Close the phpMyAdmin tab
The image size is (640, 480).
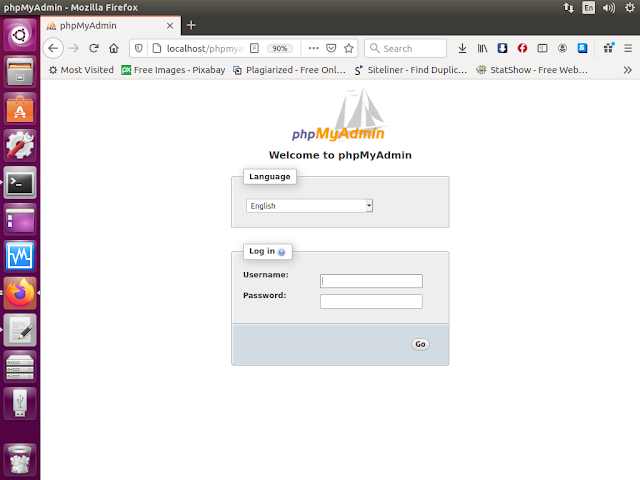click(170, 26)
